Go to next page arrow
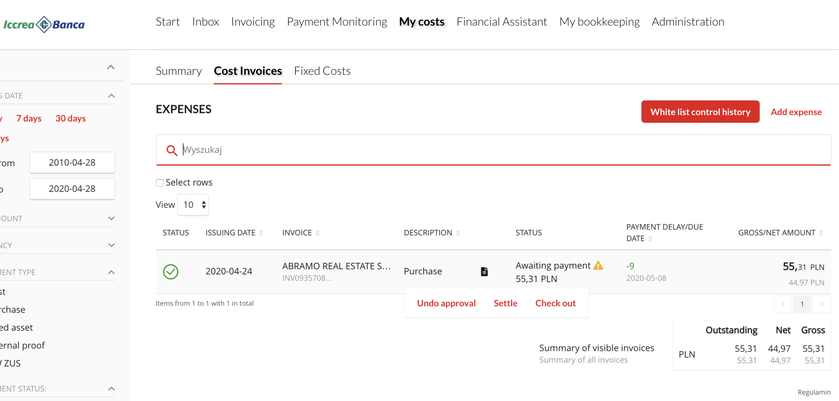This screenshot has width=839, height=401. (822, 304)
